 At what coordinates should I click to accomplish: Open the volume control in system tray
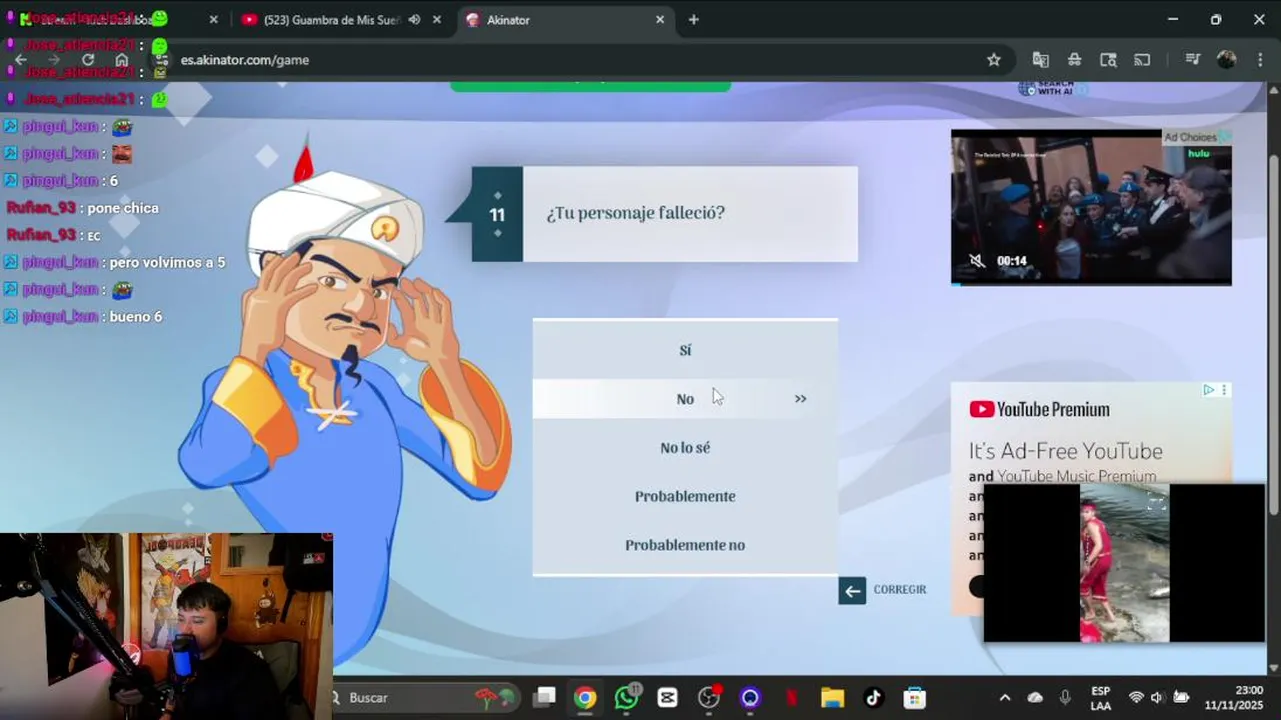(1157, 698)
